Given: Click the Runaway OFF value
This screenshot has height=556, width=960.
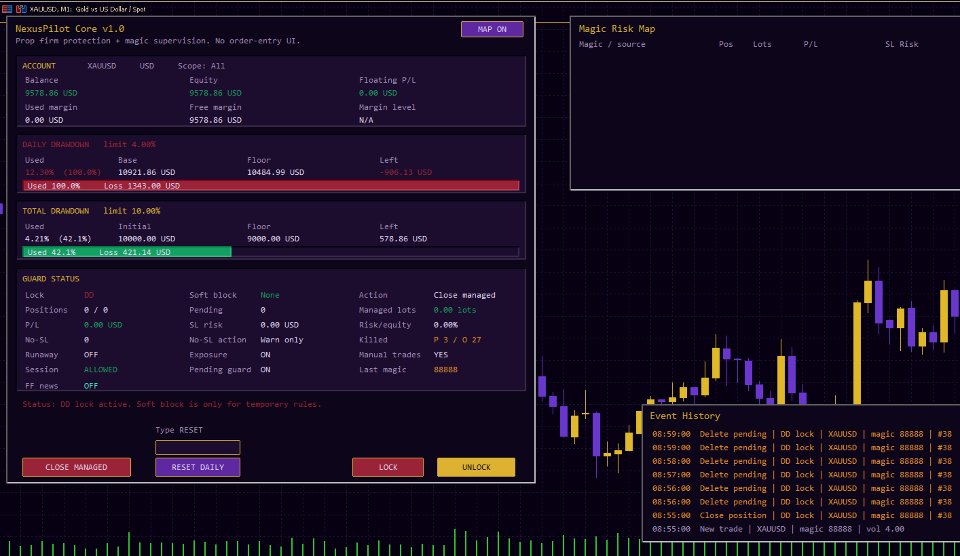Looking at the screenshot, I should (x=91, y=355).
